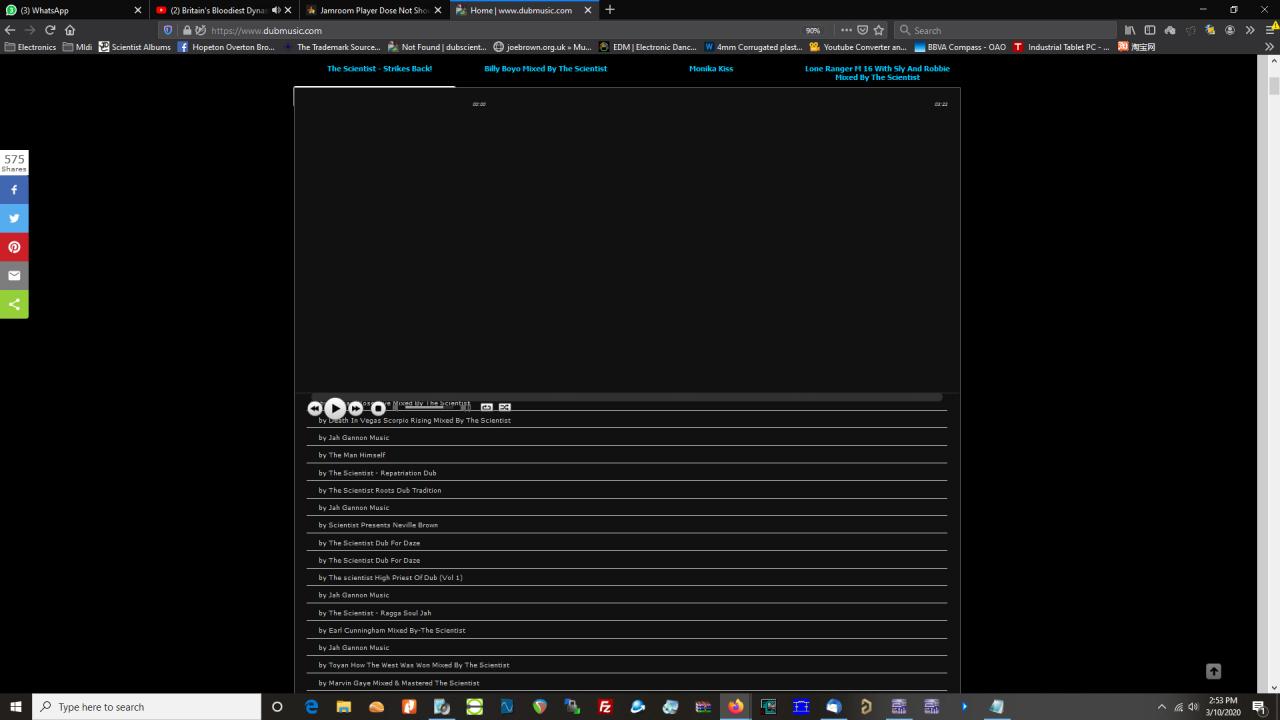The image size is (1280, 720).
Task: Open "The Scientist - Strikes Back!" tab
Action: tap(379, 69)
